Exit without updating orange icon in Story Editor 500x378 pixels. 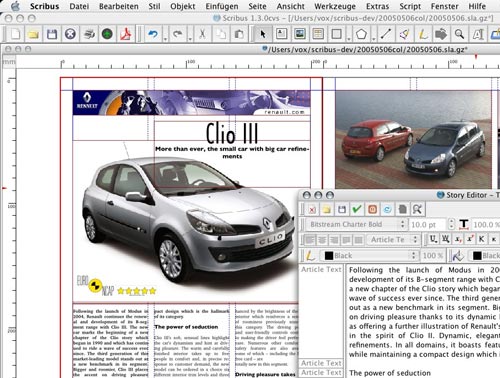click(x=372, y=209)
